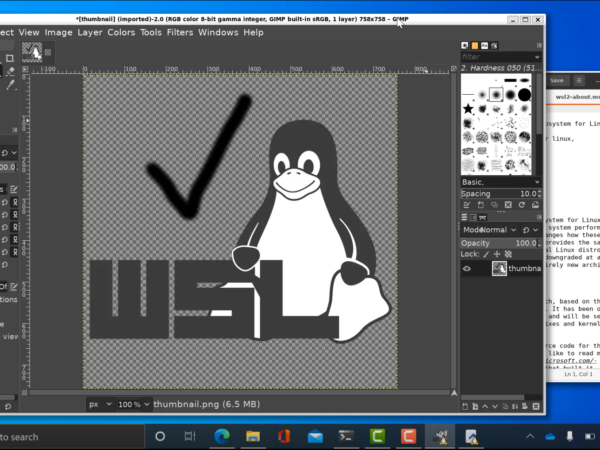The width and height of the screenshot is (600, 450).
Task: Select the Hardness 050 brush
Action: [496, 95]
